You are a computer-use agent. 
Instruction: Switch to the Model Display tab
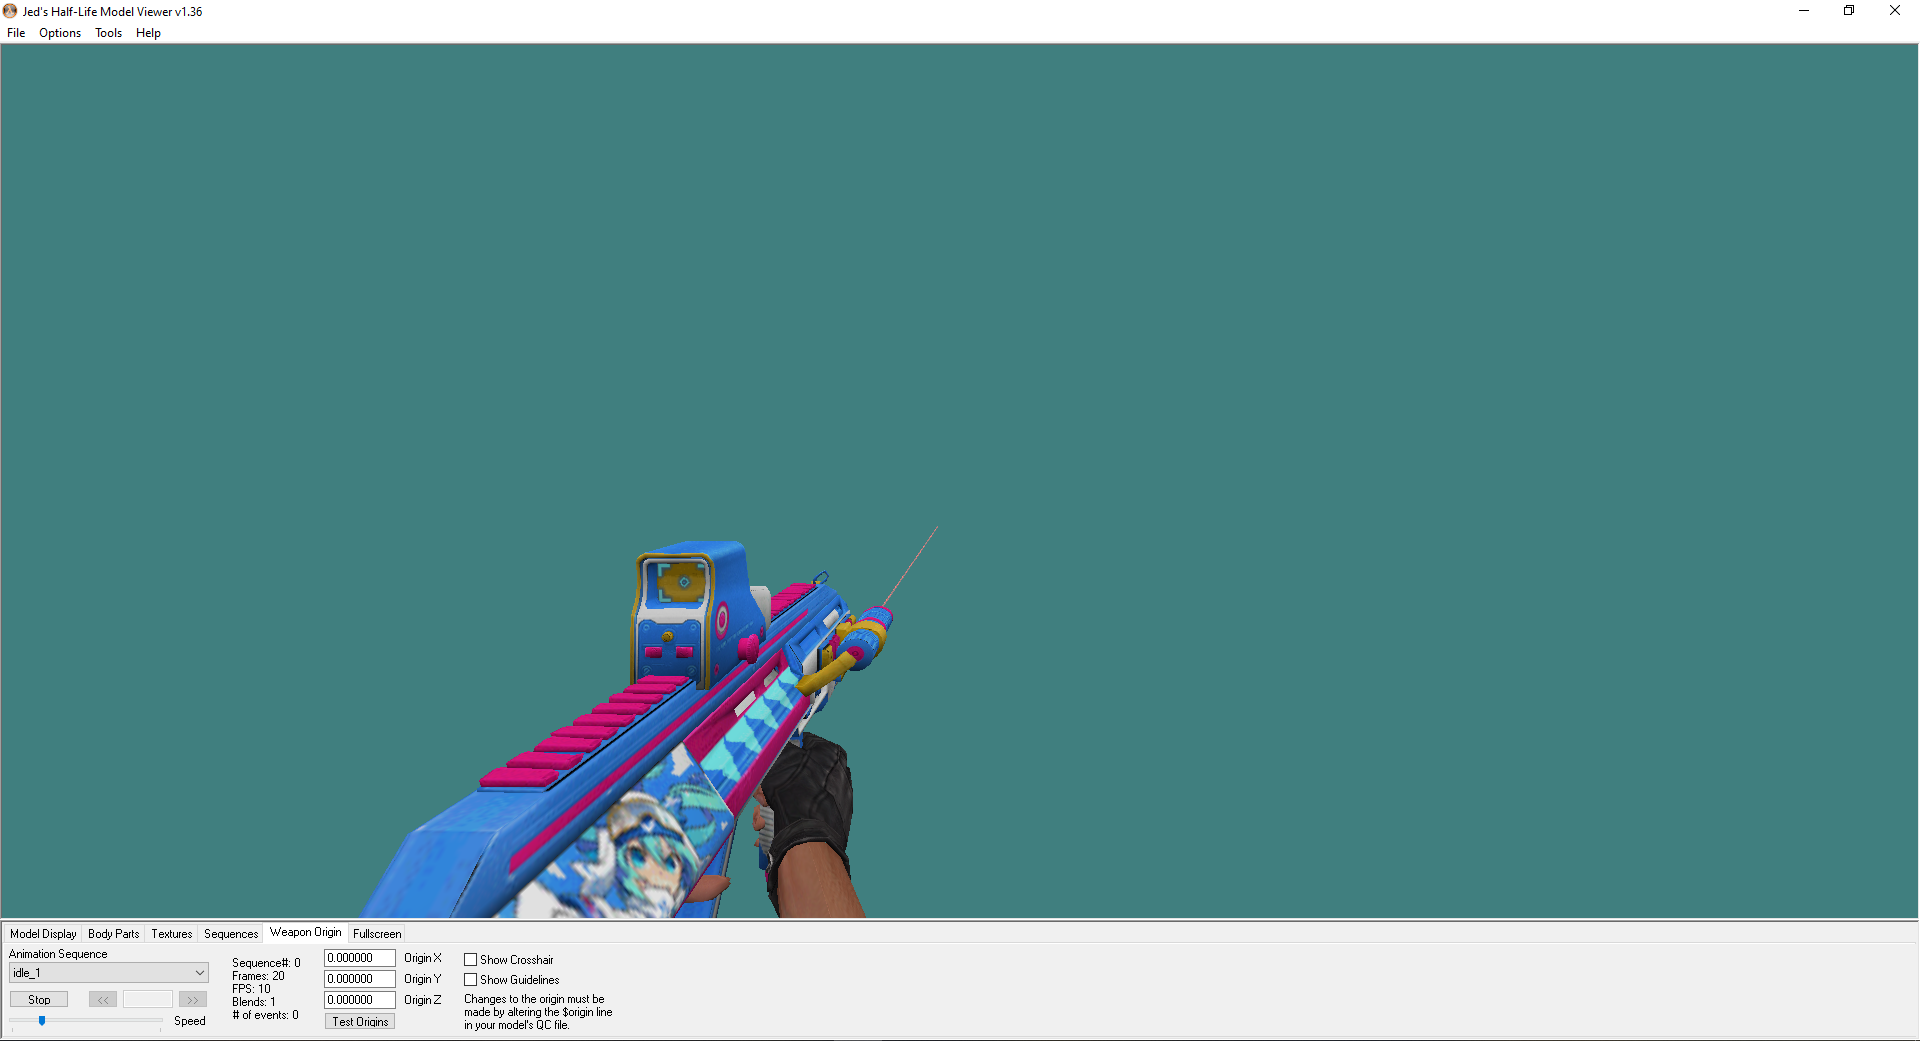click(43, 934)
